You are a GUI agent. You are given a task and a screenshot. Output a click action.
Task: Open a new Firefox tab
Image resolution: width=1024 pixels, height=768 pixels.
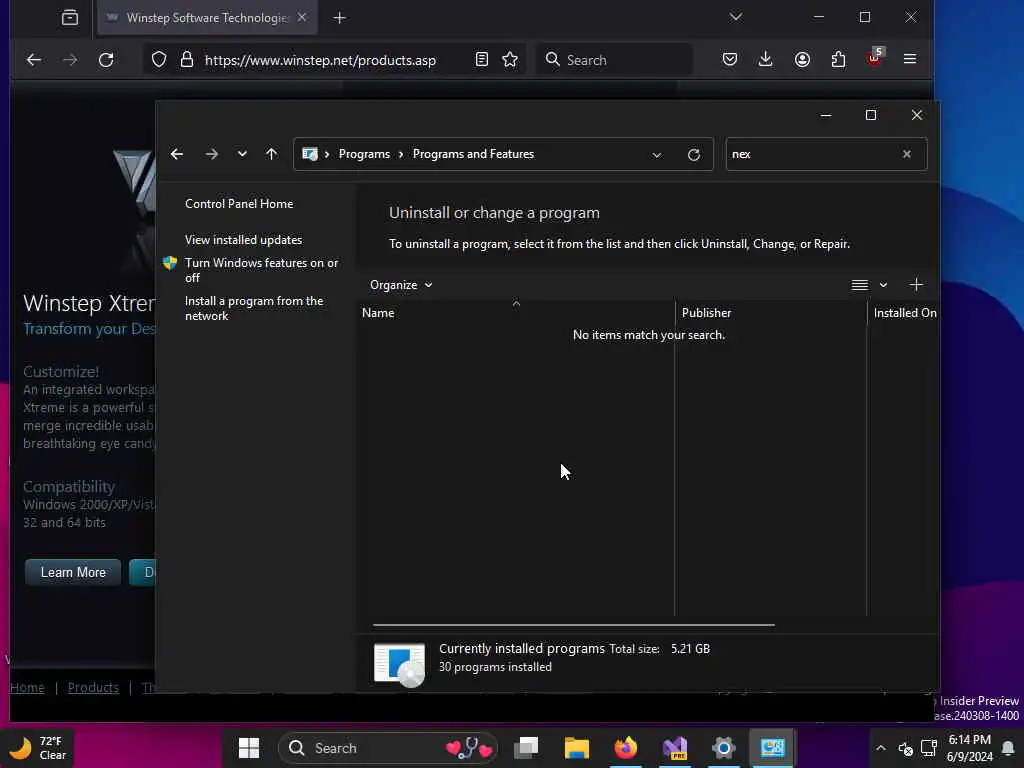(340, 18)
